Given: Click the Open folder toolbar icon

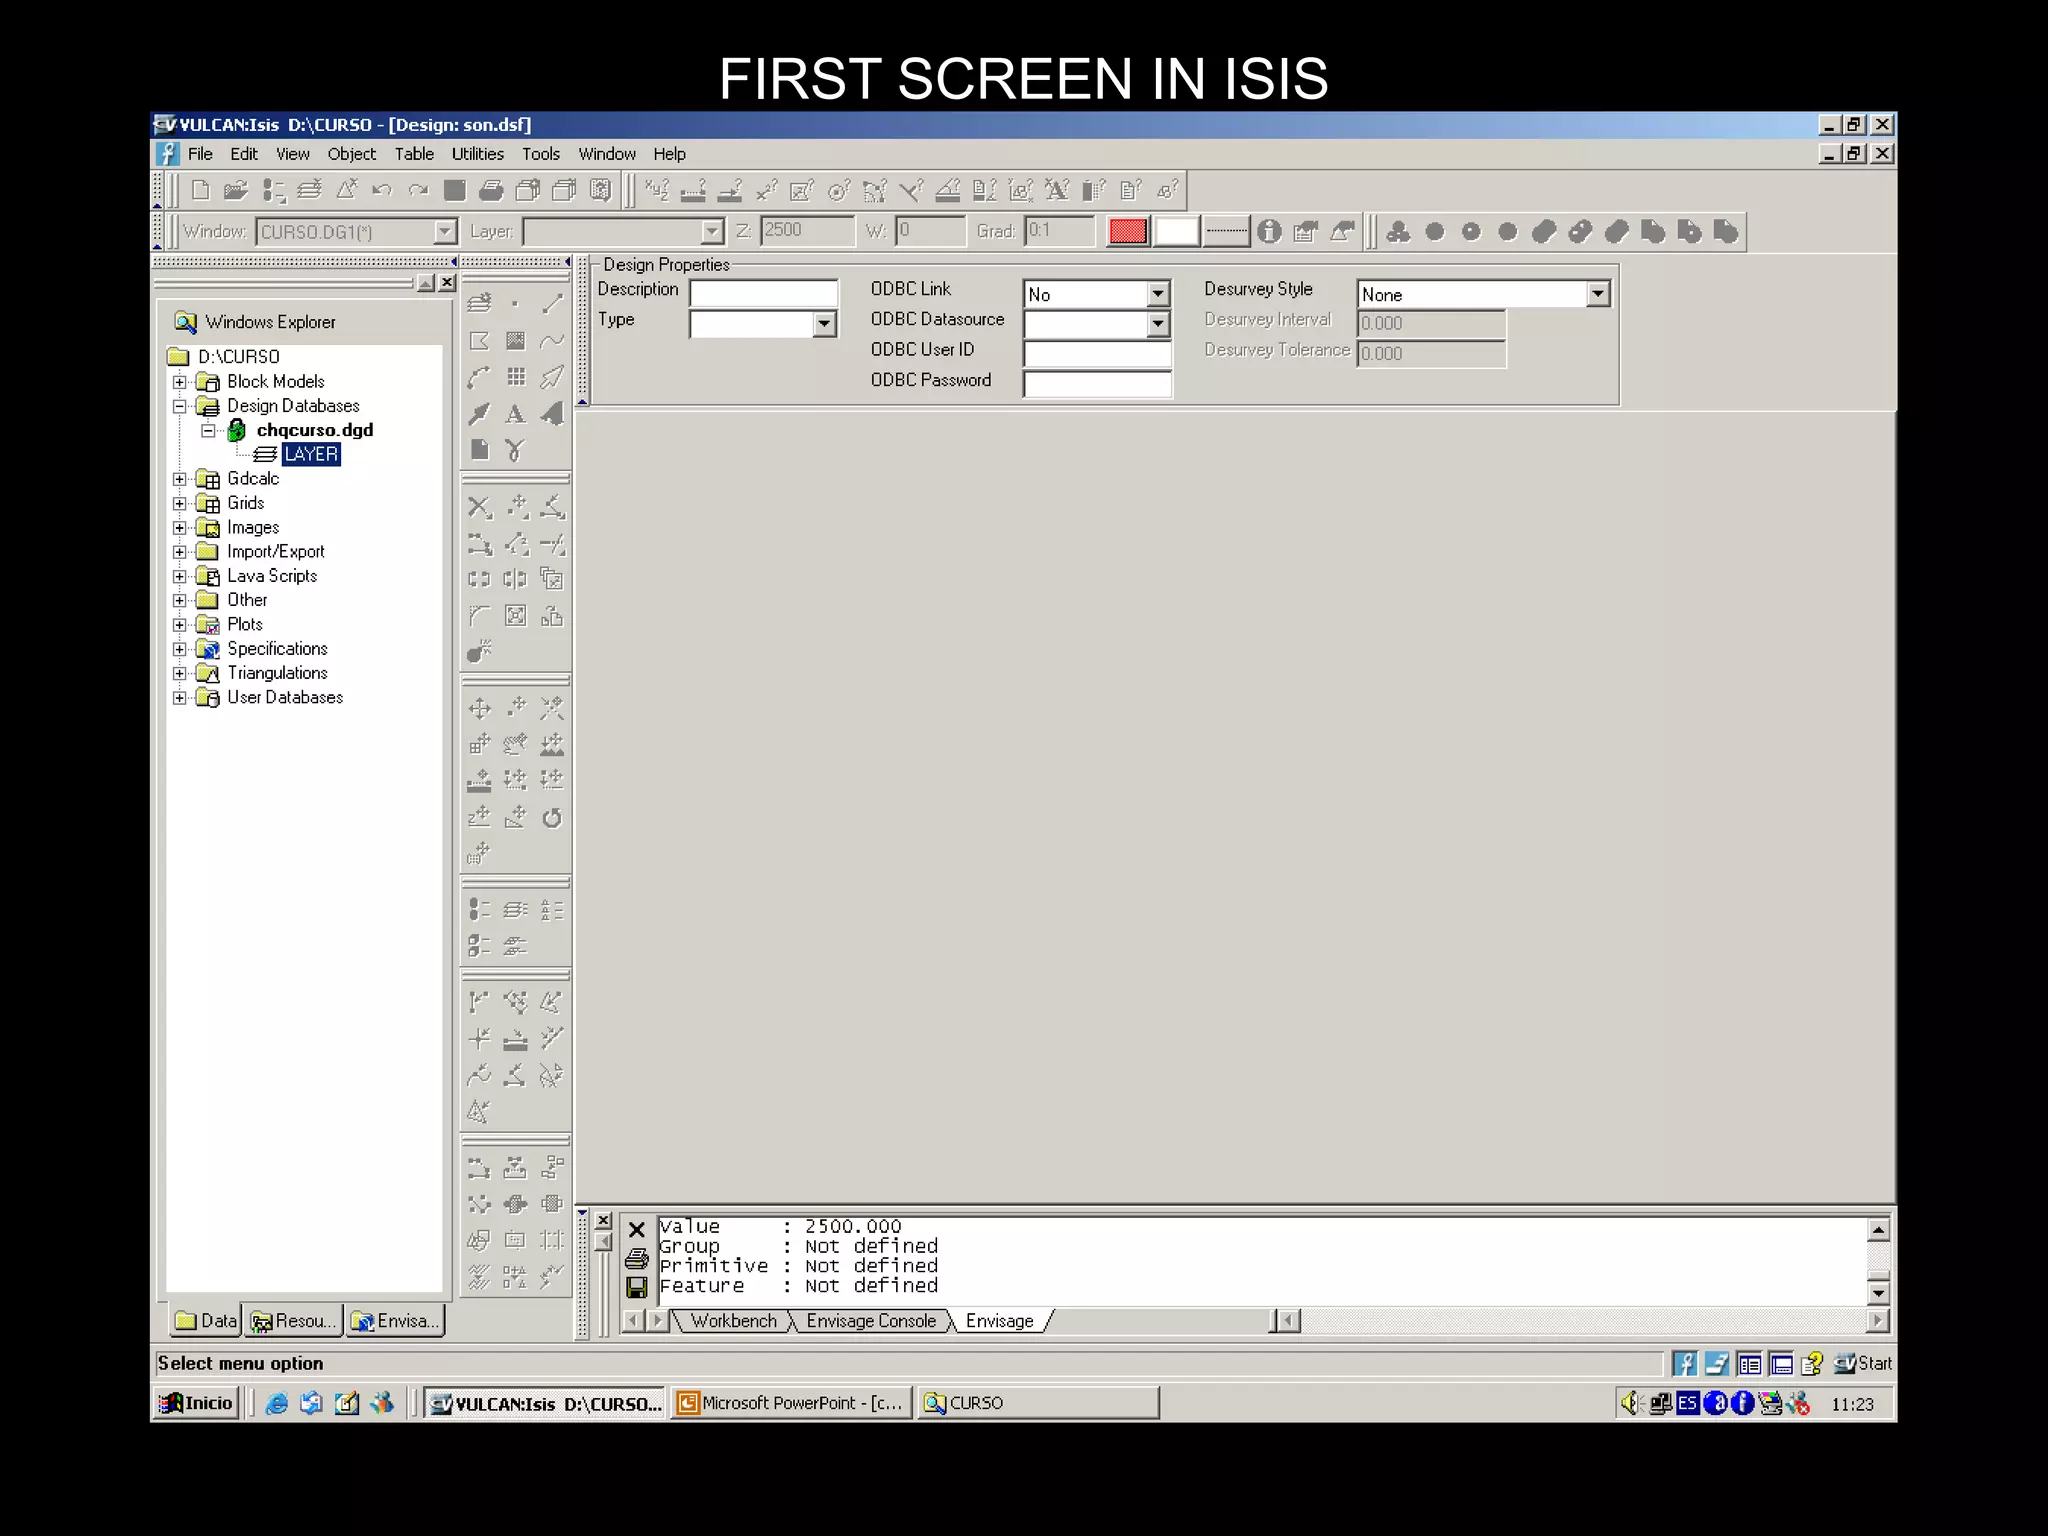Looking at the screenshot, I should point(236,190).
